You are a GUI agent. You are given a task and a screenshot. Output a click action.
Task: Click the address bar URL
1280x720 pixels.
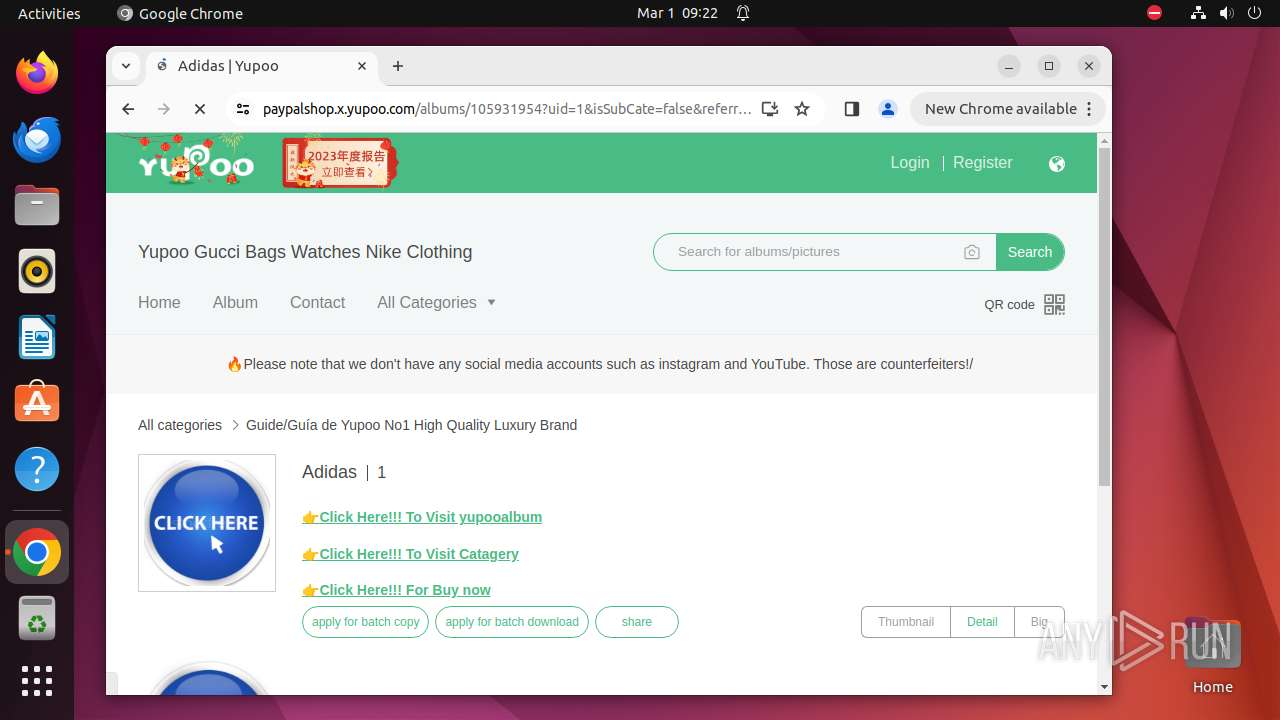(507, 109)
